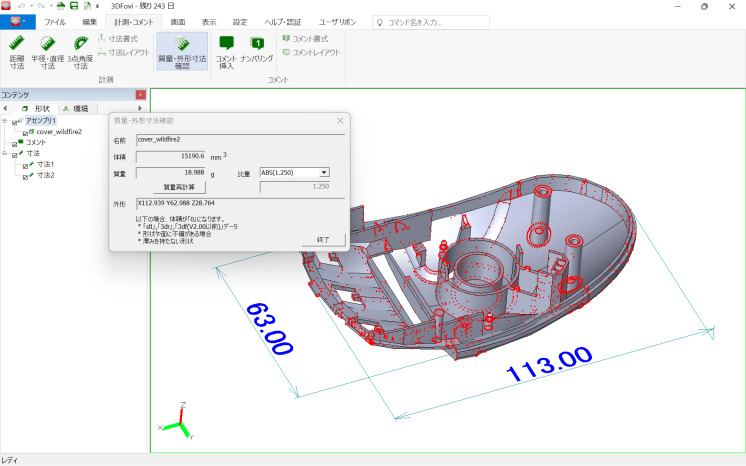Select the 半径・直径寸法 radius measurement tool

click(x=48, y=52)
